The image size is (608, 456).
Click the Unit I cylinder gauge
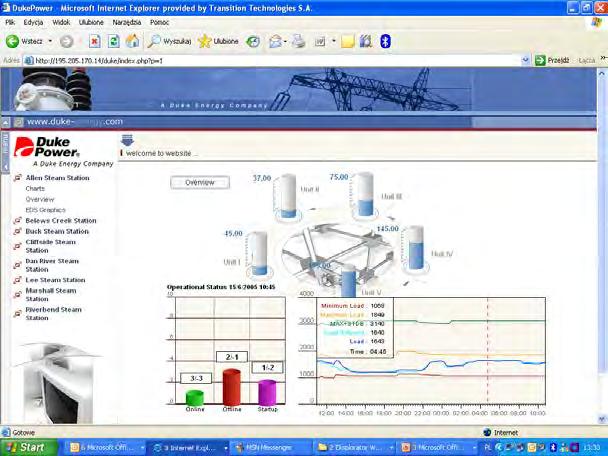[x=259, y=254]
